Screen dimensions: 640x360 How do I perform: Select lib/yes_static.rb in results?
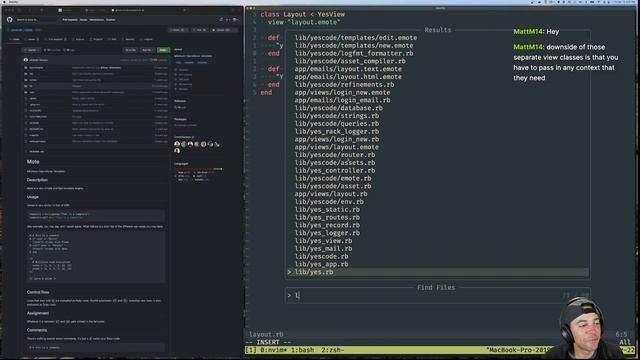(x=327, y=209)
